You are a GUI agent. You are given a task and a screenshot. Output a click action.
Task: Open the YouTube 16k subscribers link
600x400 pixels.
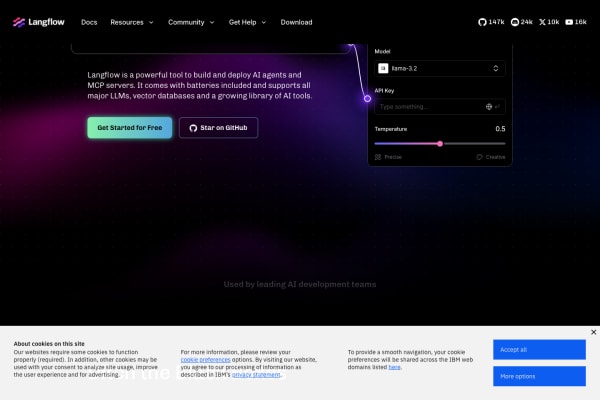(x=576, y=22)
